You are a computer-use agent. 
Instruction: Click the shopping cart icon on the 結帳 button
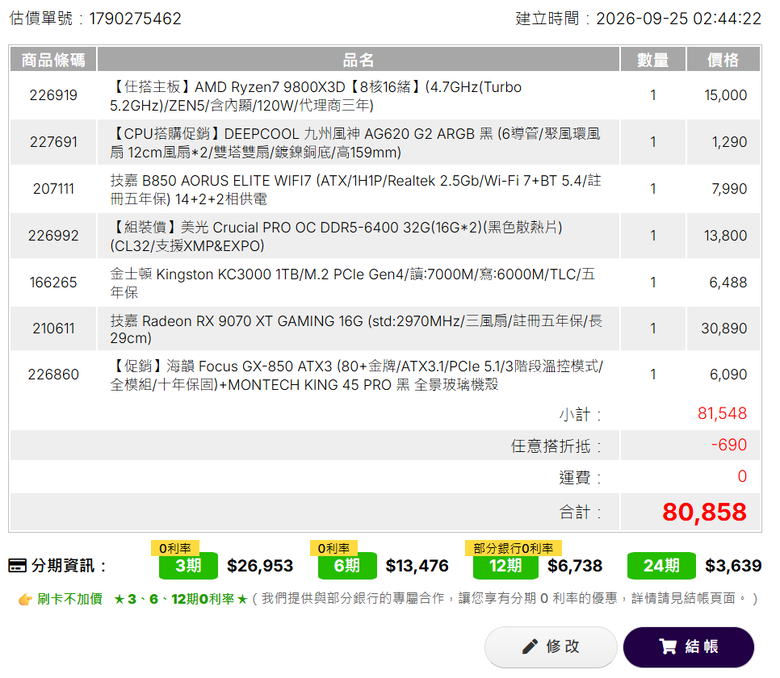(x=668, y=646)
